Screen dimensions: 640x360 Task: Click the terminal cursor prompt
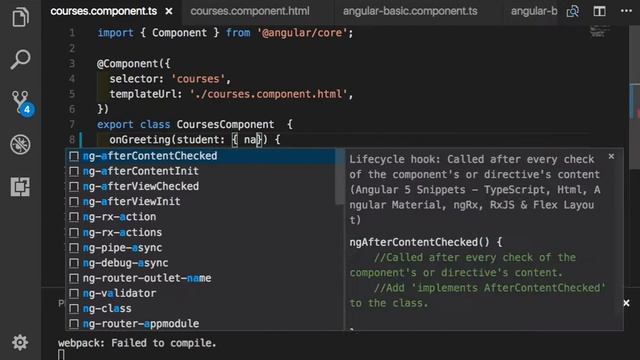click(x=61, y=355)
